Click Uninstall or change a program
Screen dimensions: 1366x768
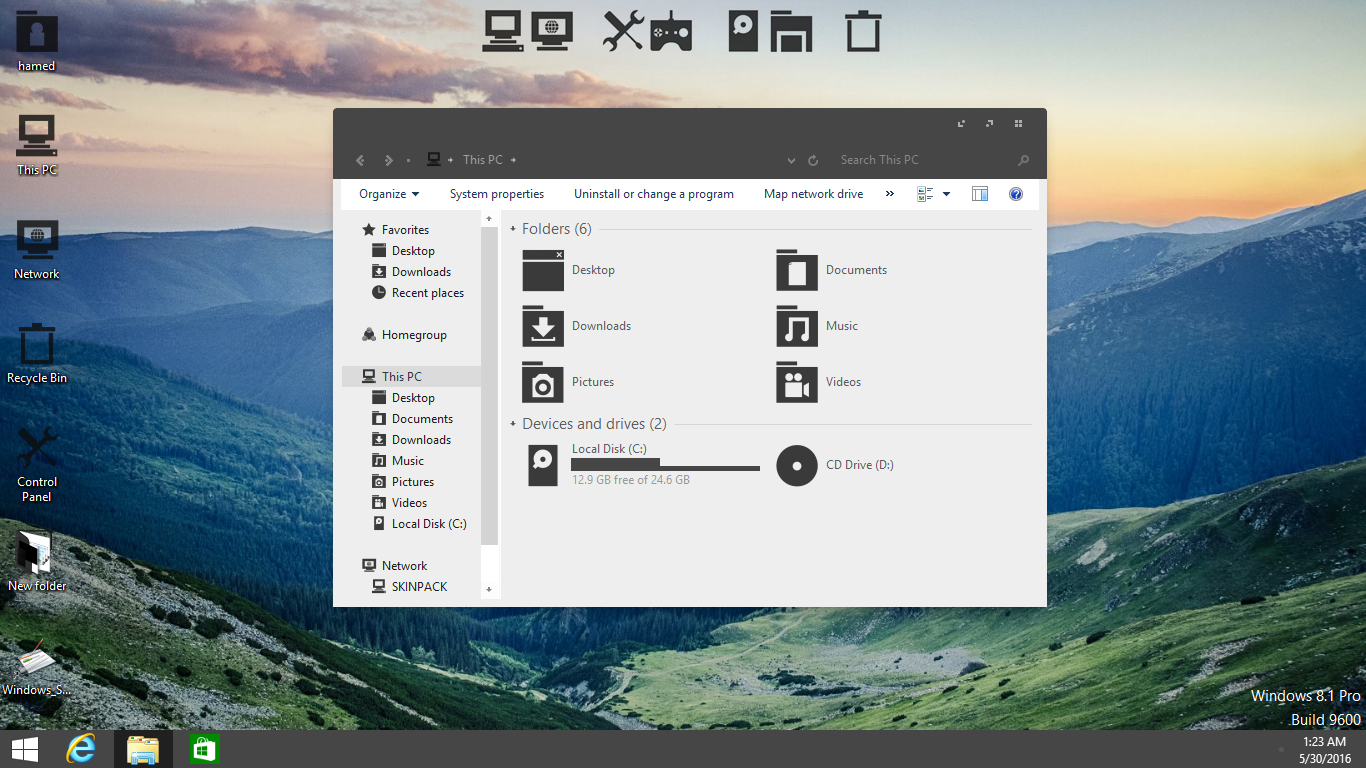[x=654, y=194]
